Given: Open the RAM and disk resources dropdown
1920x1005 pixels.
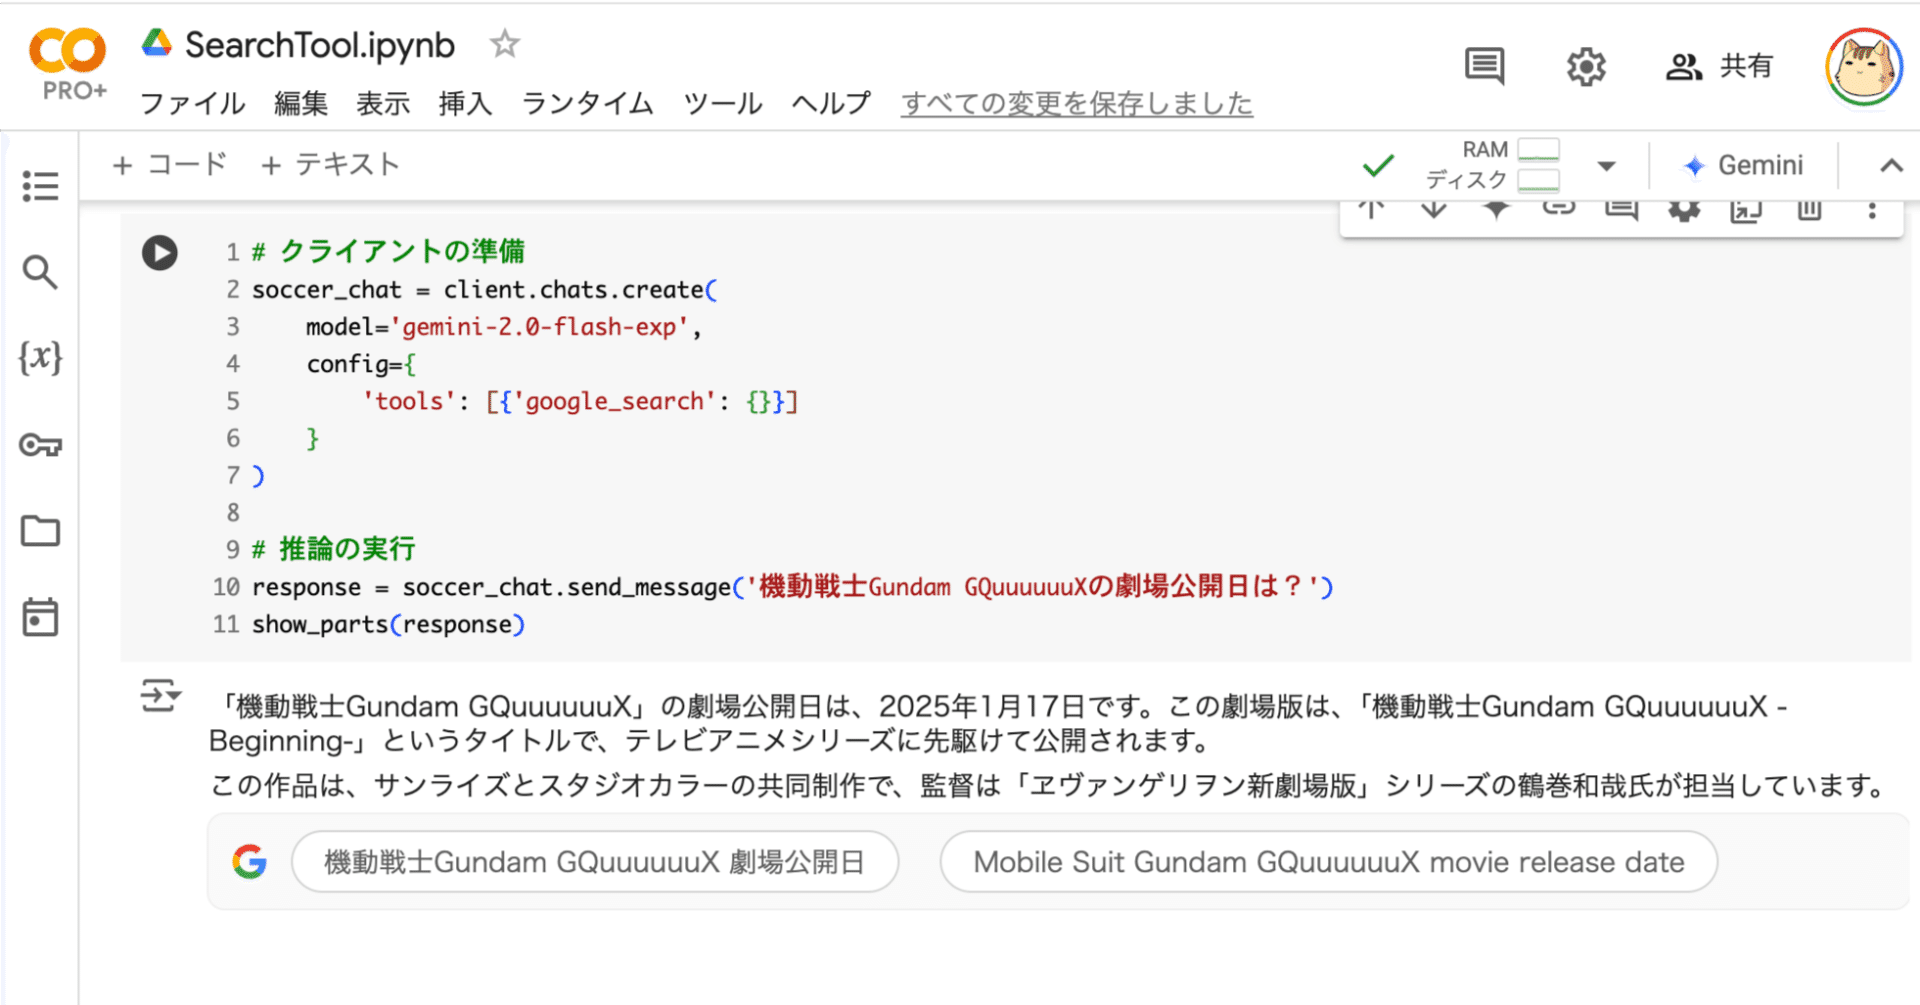Looking at the screenshot, I should click(1606, 165).
